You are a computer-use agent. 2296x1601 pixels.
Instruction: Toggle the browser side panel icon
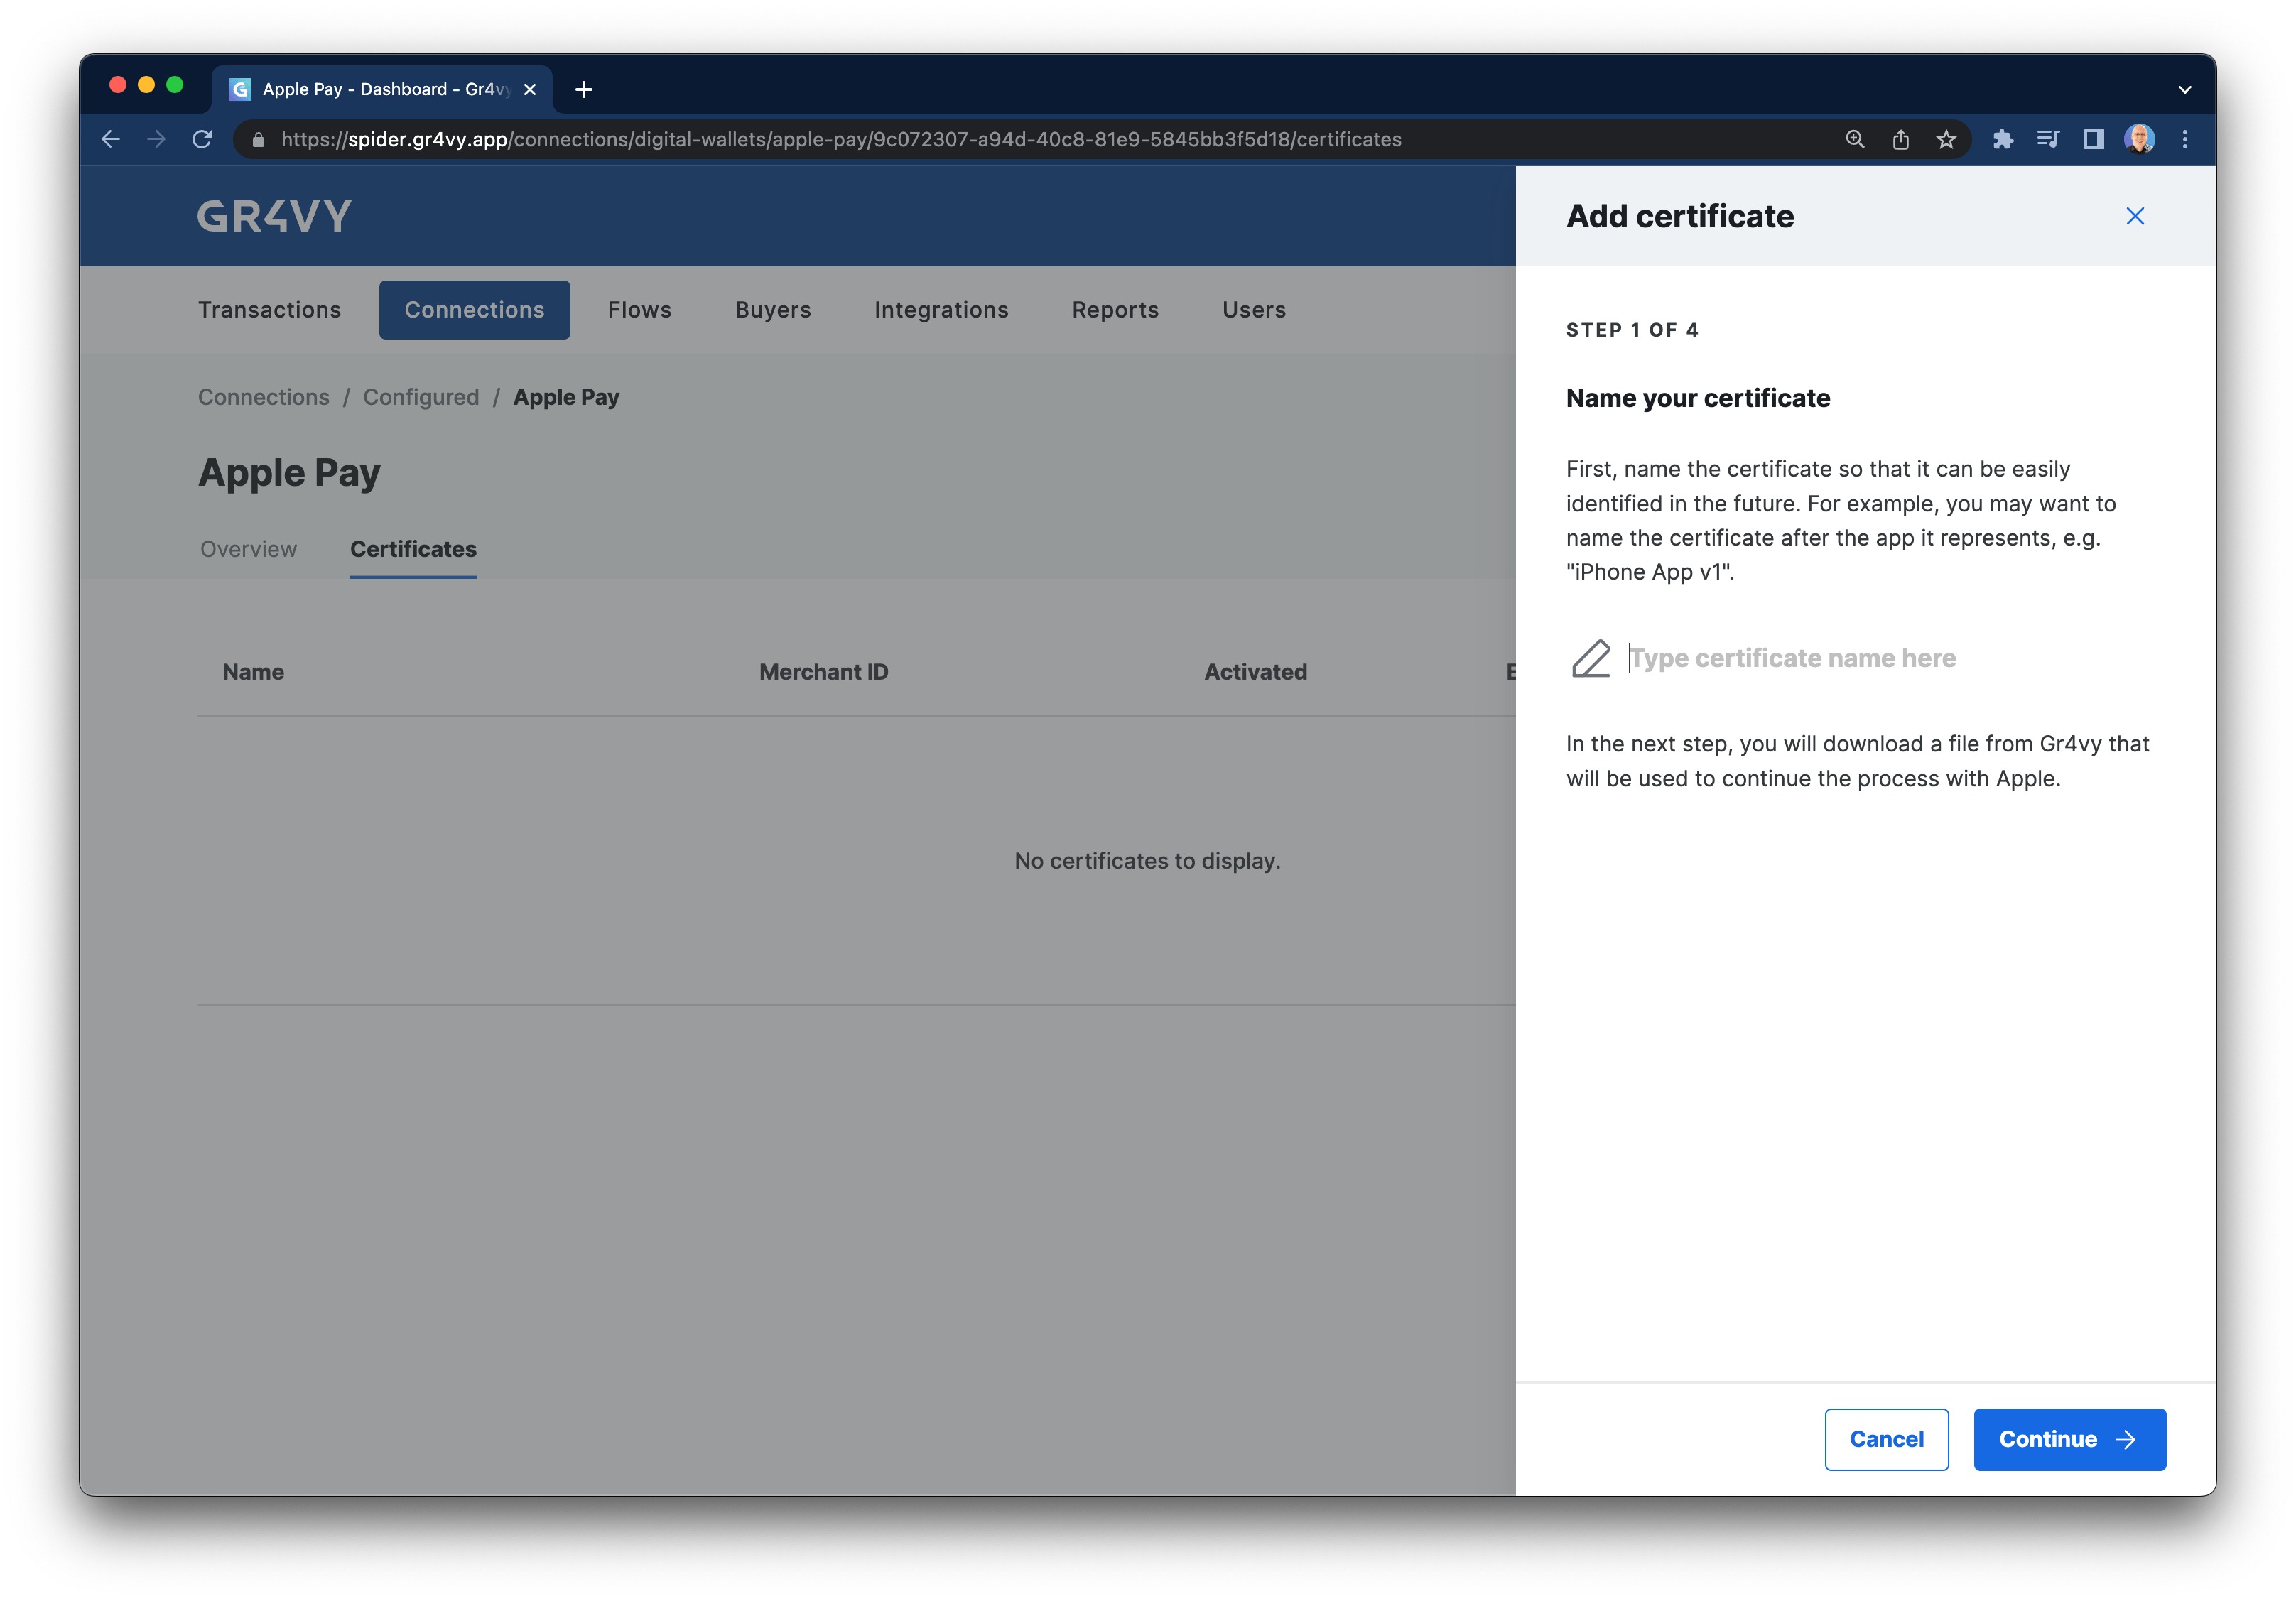pos(2093,139)
